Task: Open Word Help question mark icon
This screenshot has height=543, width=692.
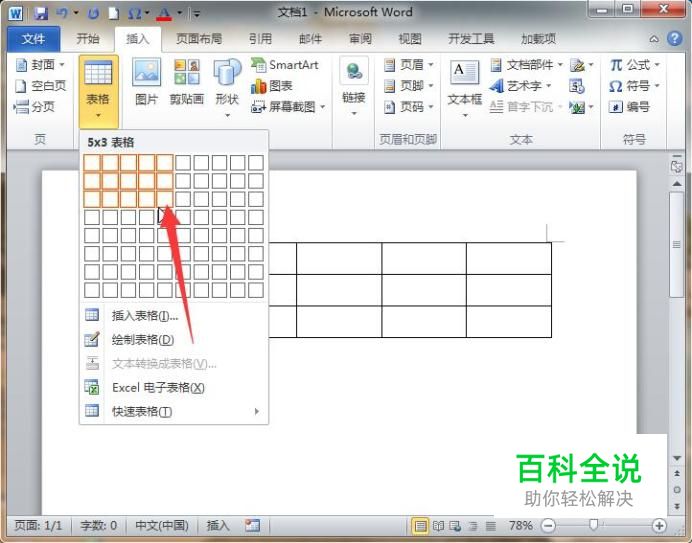Action: pos(674,38)
